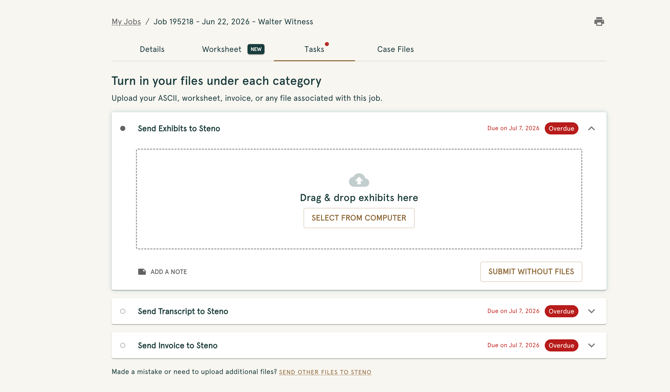Click Overdue badge on Send Exhibits row
This screenshot has width=670, height=392.
(x=561, y=128)
